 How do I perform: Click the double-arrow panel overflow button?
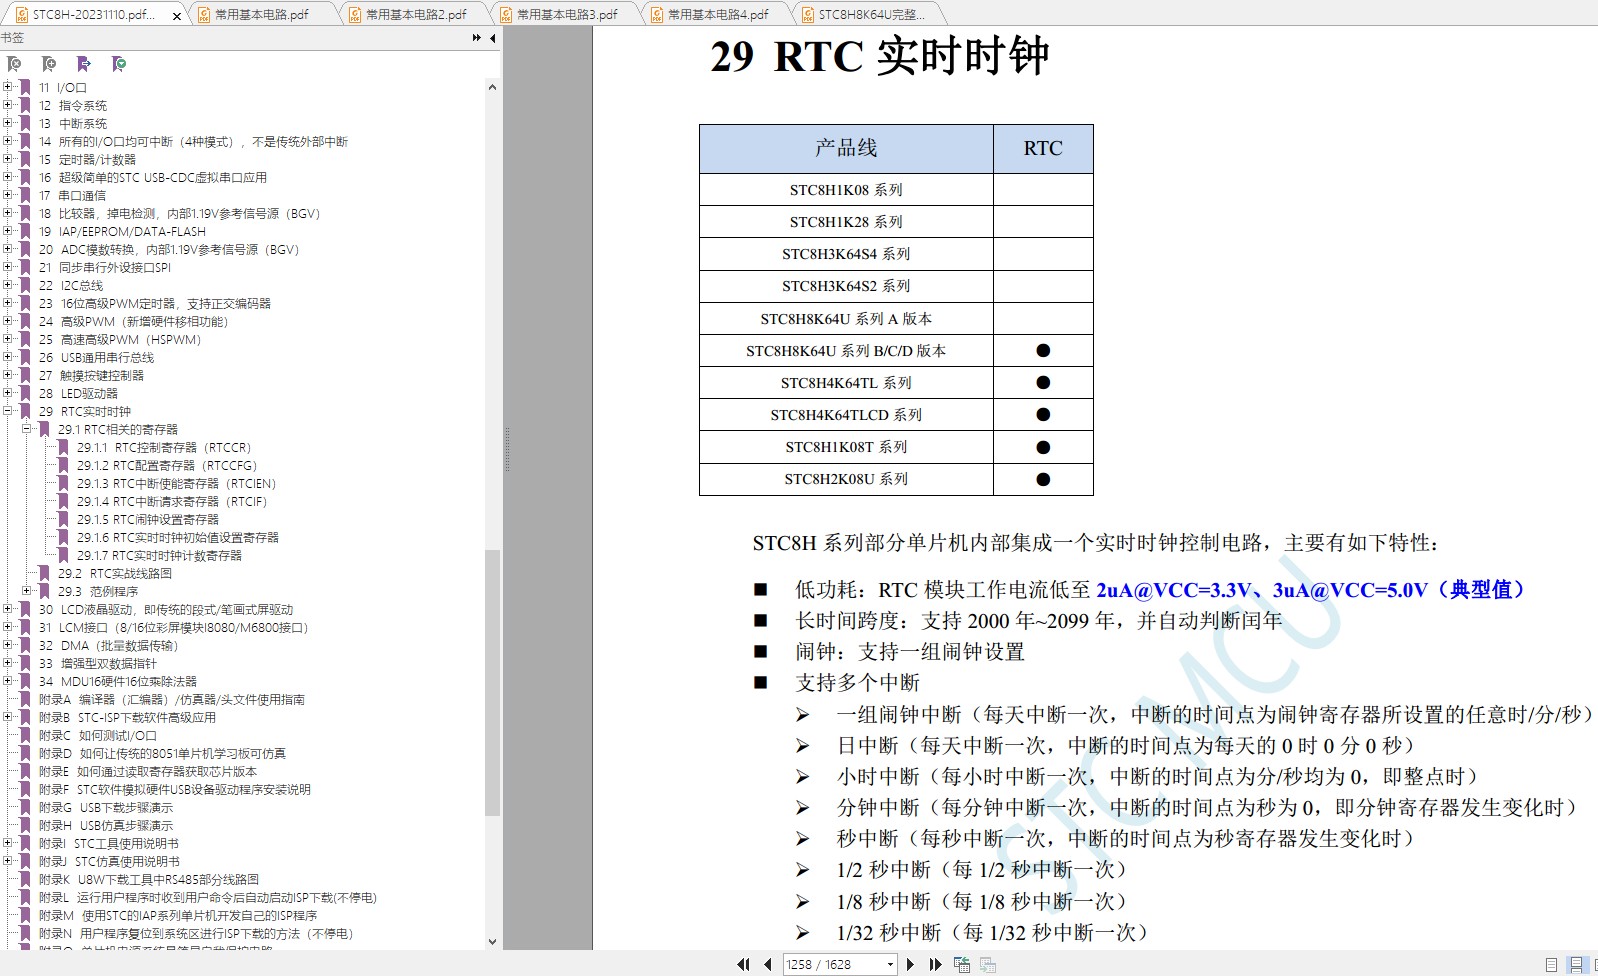click(x=477, y=38)
